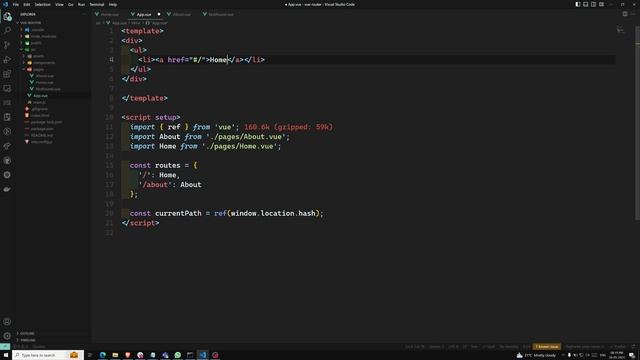
Task: Toggle secondary sidebar layout icon in title bar
Action: [x=593, y=4]
